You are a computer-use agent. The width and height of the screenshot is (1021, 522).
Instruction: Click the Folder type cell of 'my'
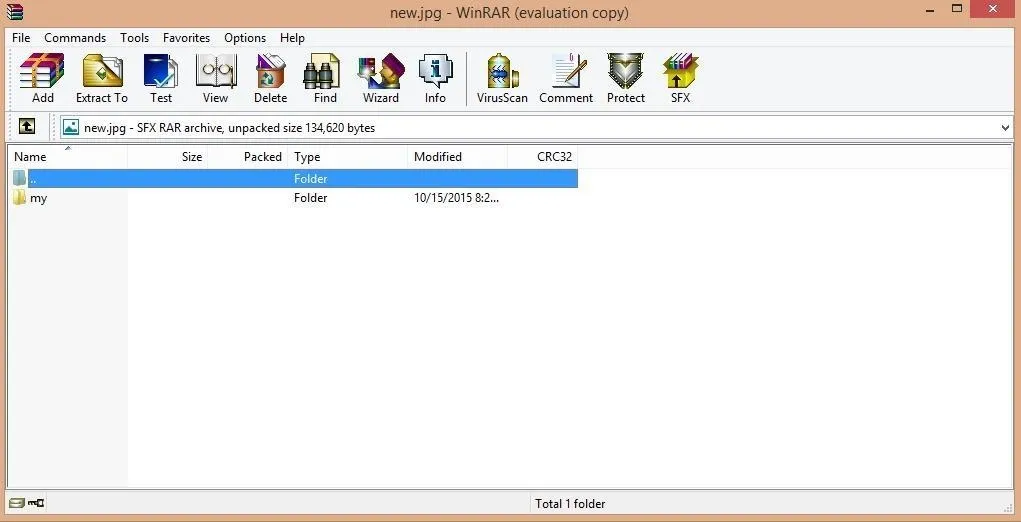click(x=311, y=198)
